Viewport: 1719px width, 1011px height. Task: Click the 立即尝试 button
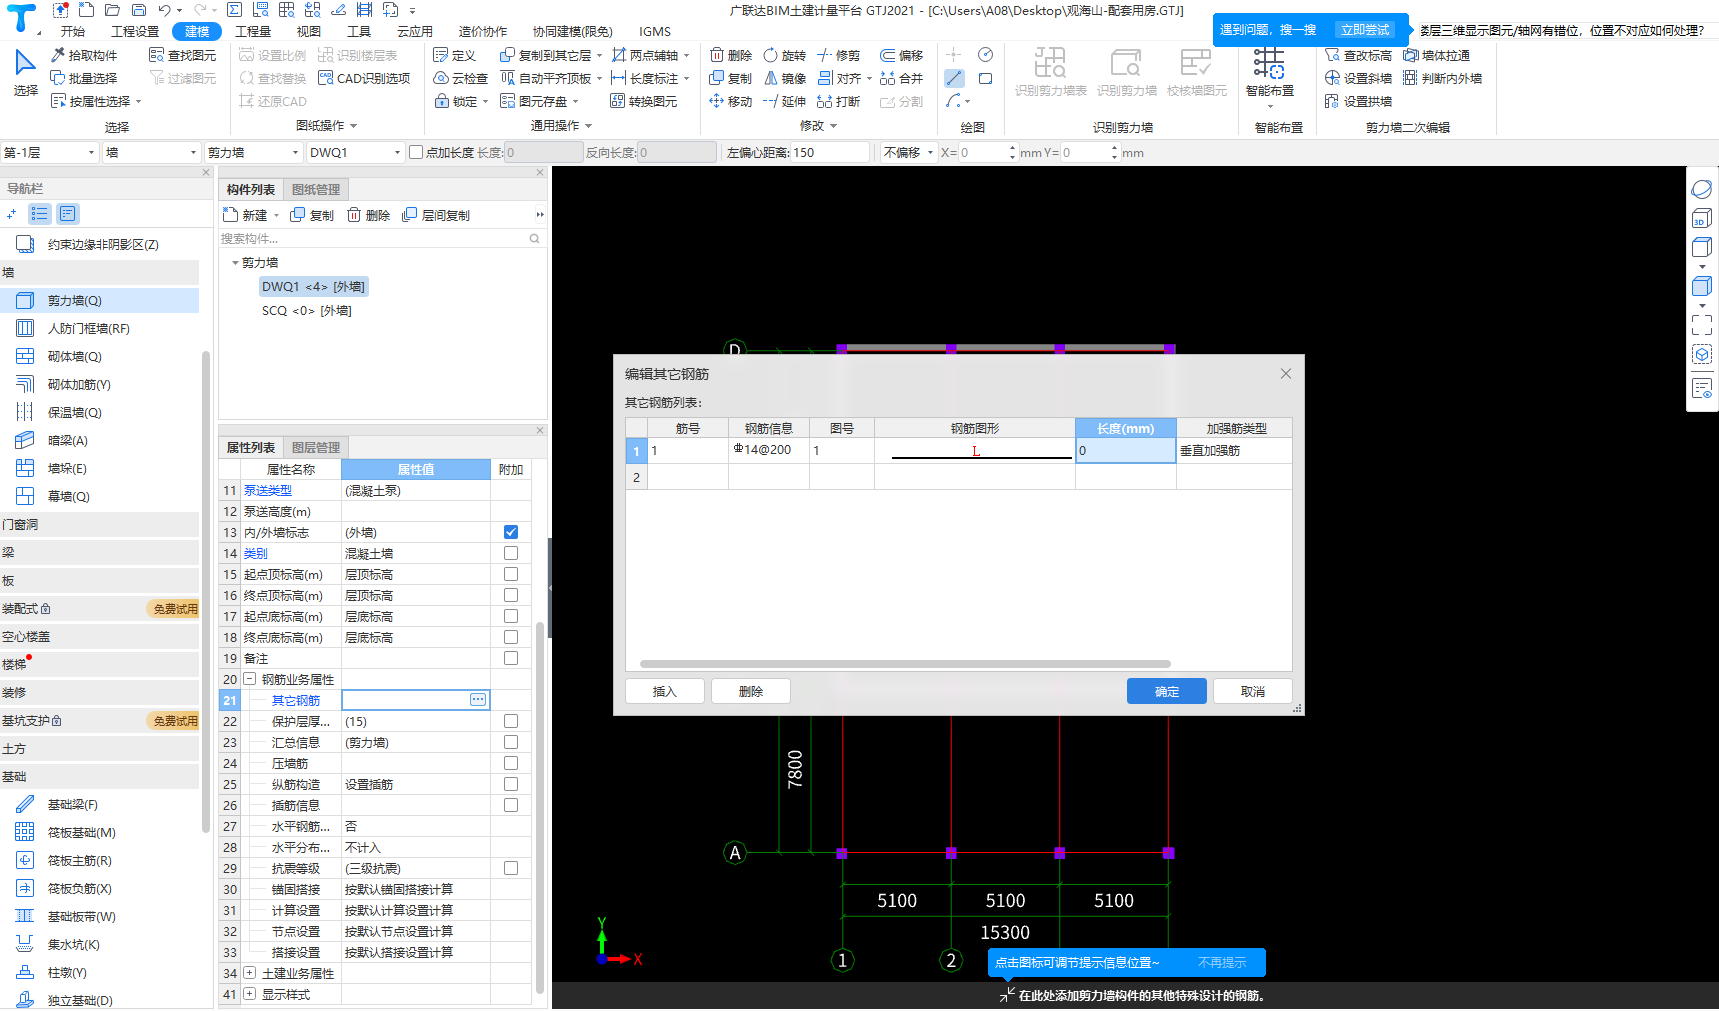(x=1365, y=30)
